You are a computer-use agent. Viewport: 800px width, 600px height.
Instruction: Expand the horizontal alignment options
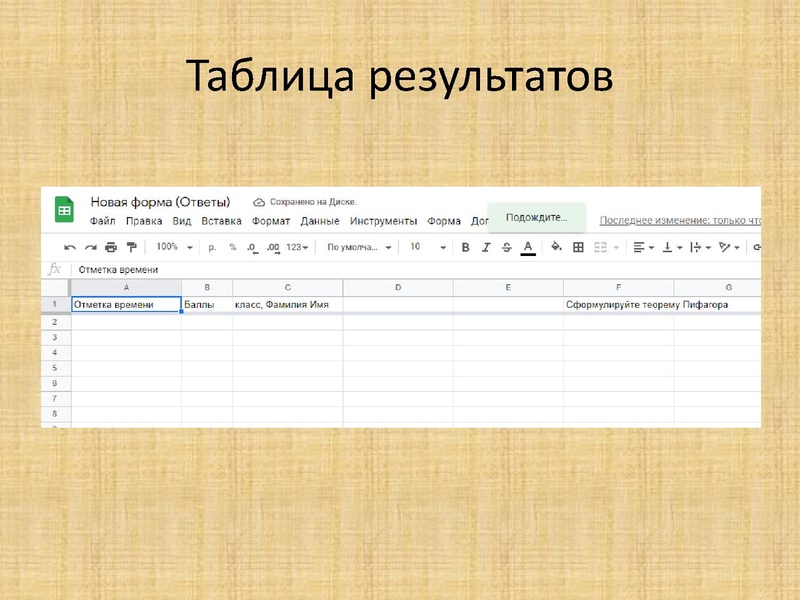click(x=651, y=247)
